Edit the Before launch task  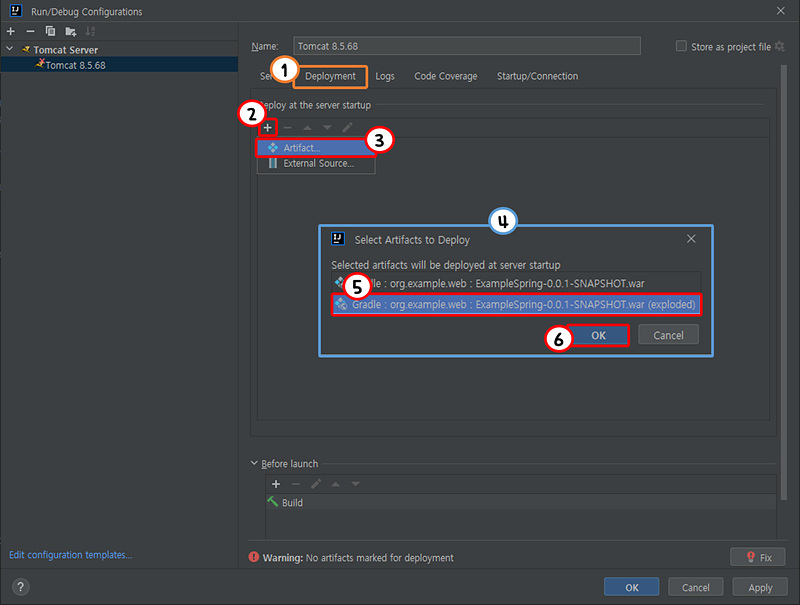click(316, 484)
